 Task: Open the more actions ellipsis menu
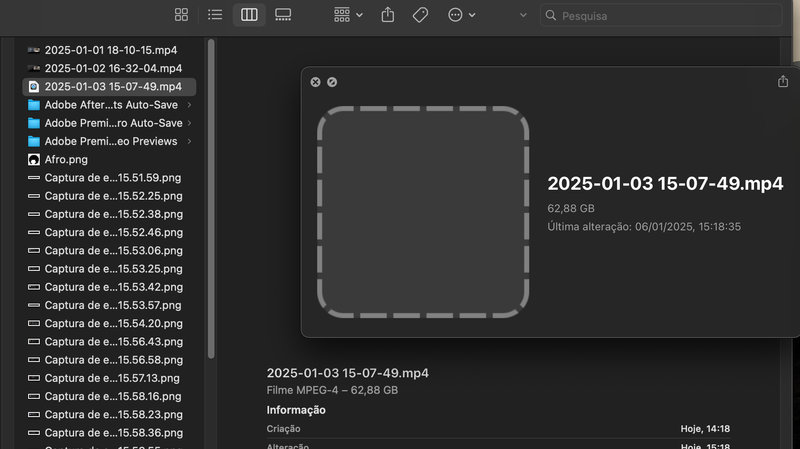point(461,15)
